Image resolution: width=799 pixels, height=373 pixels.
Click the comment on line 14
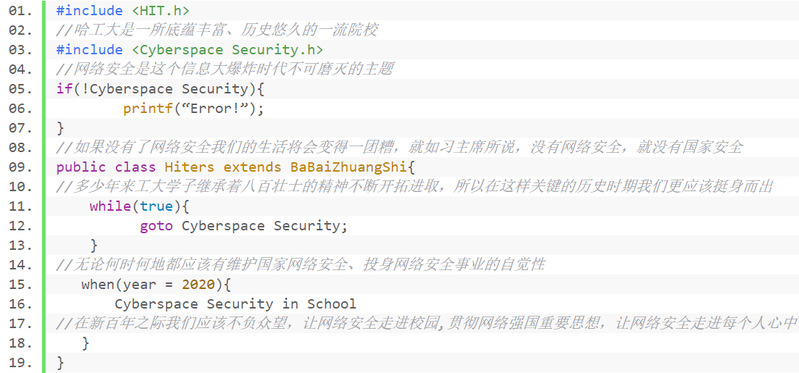pyautogui.click(x=301, y=265)
